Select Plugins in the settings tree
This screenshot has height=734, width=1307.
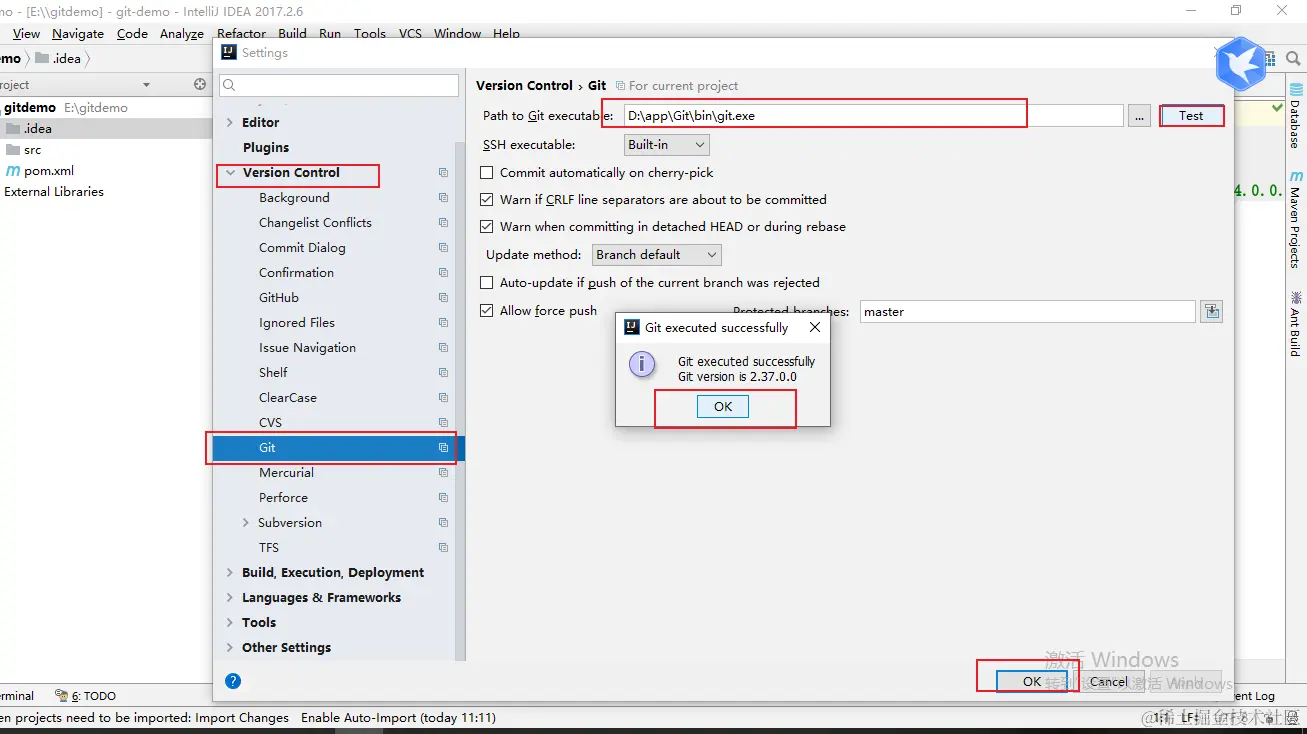click(266, 148)
